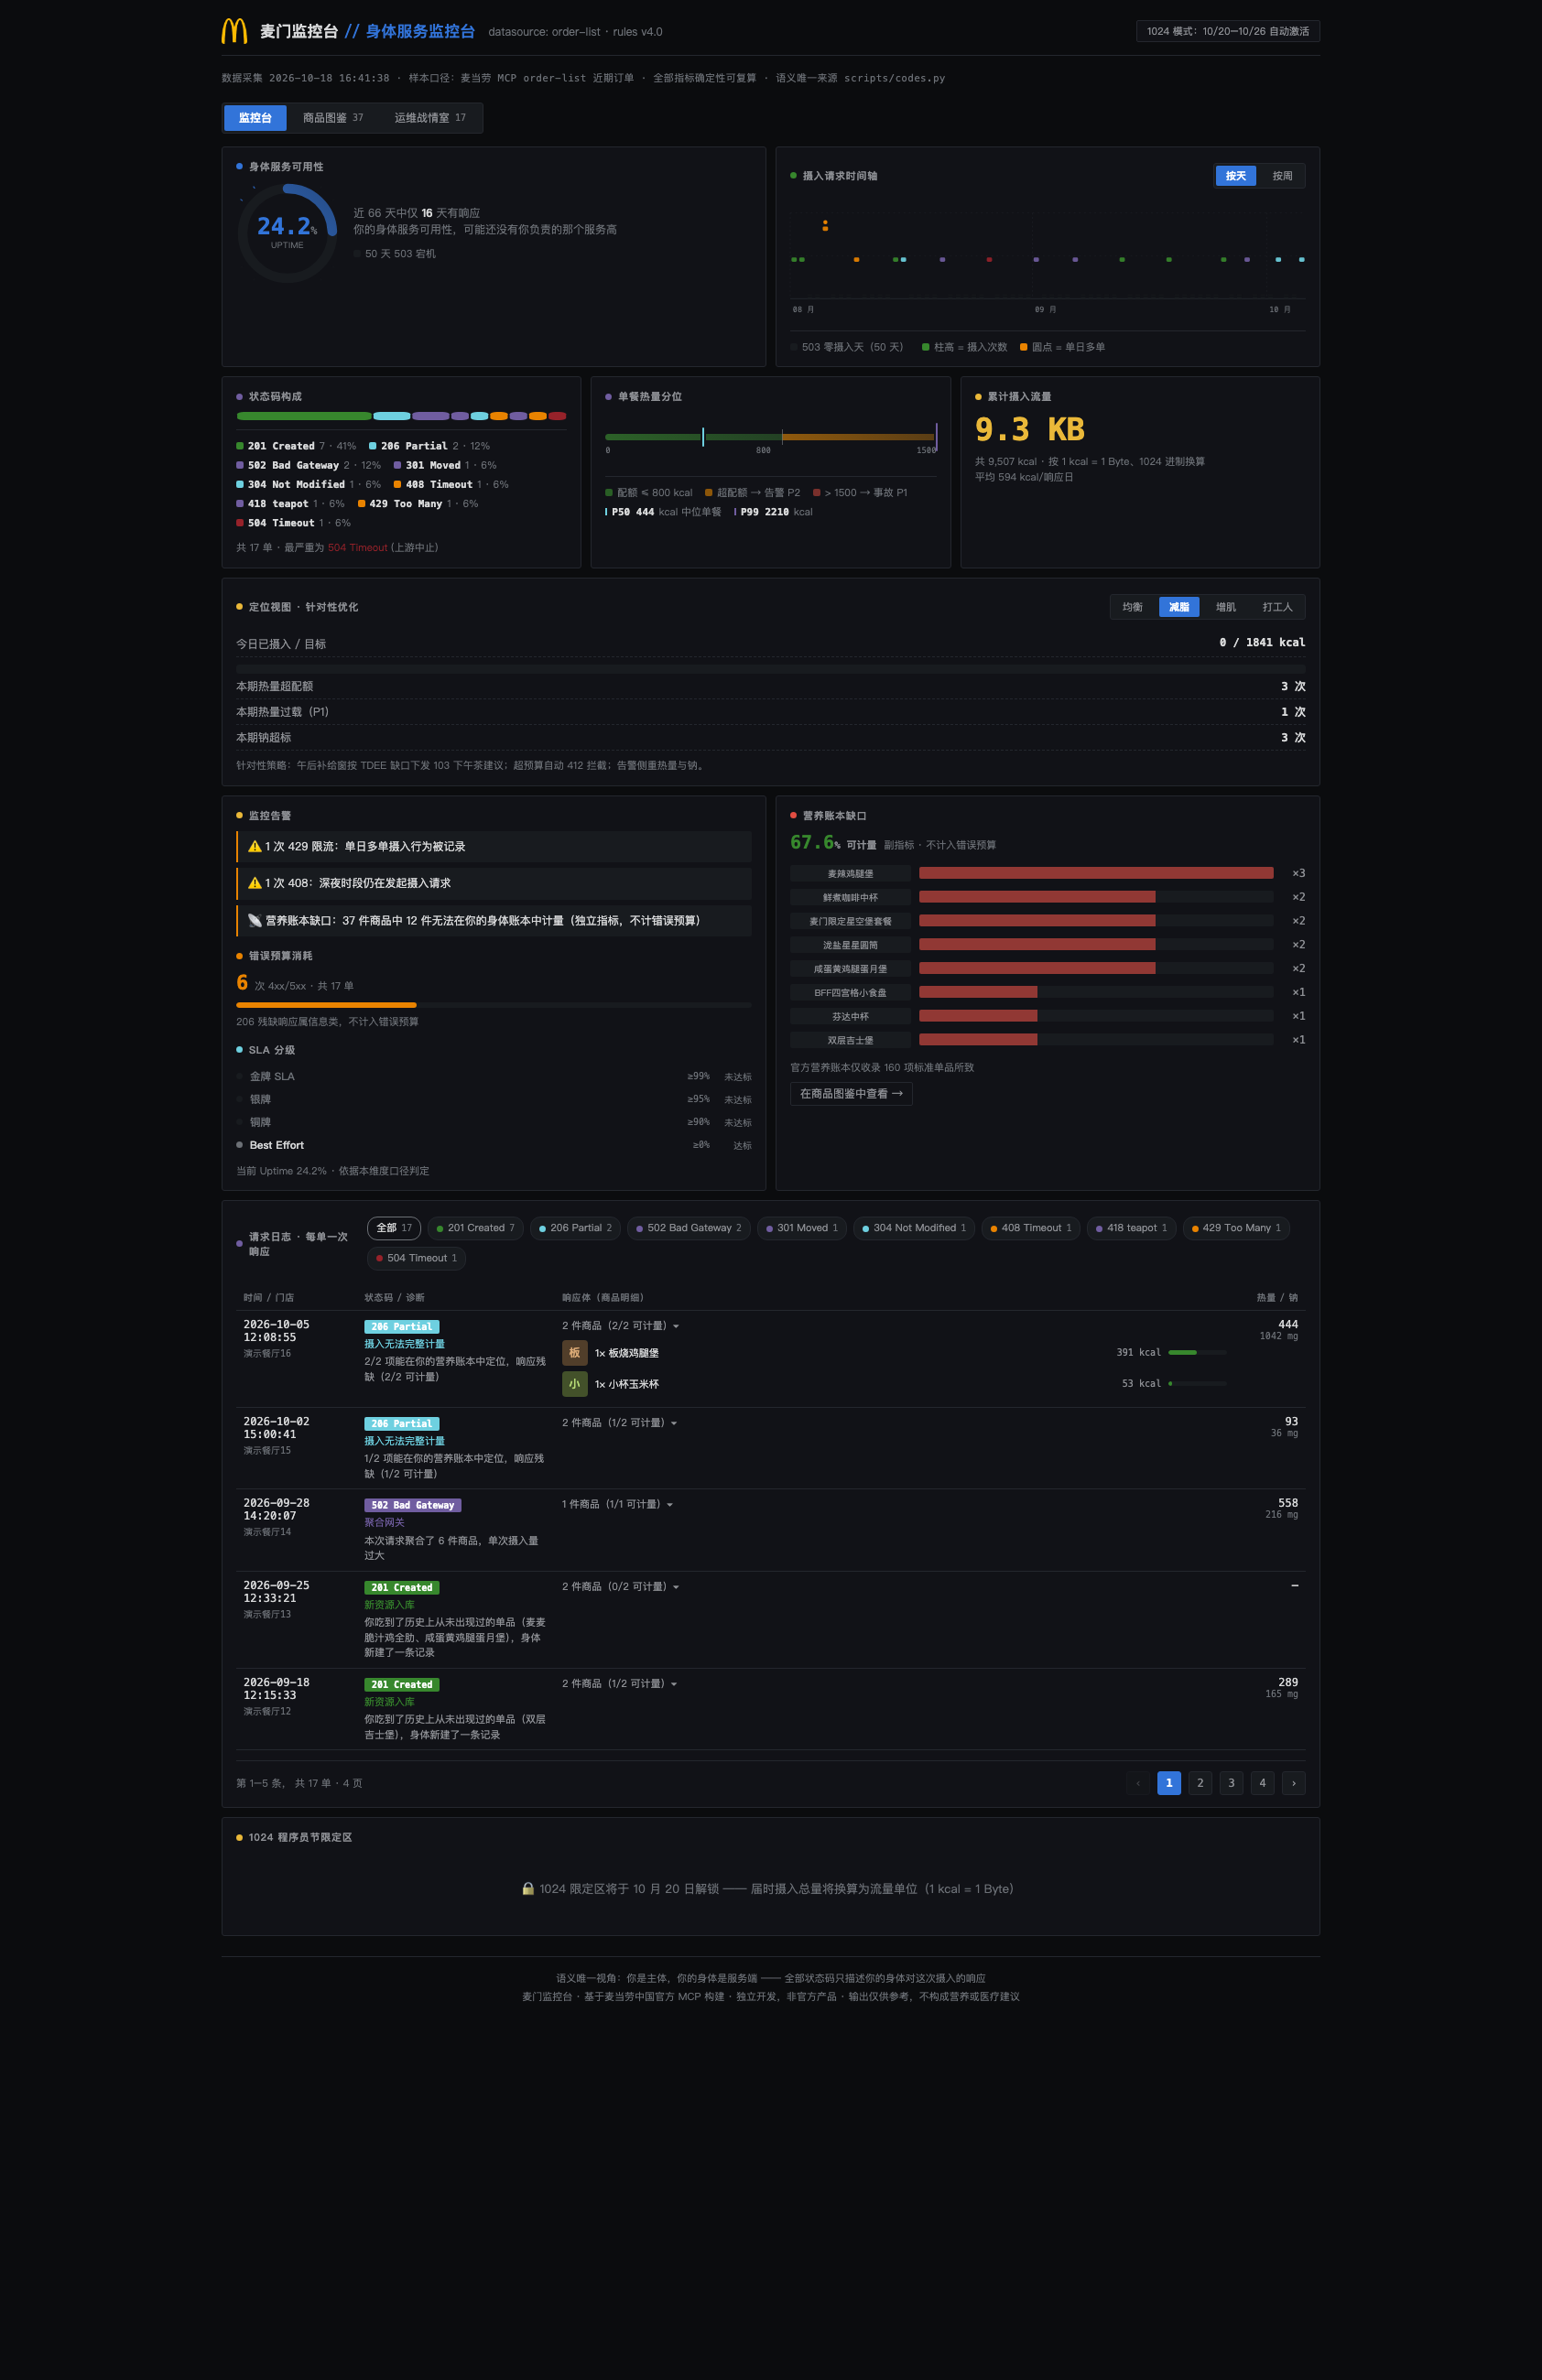
Task: Click the previous page arrow
Action: pos(1137,1782)
